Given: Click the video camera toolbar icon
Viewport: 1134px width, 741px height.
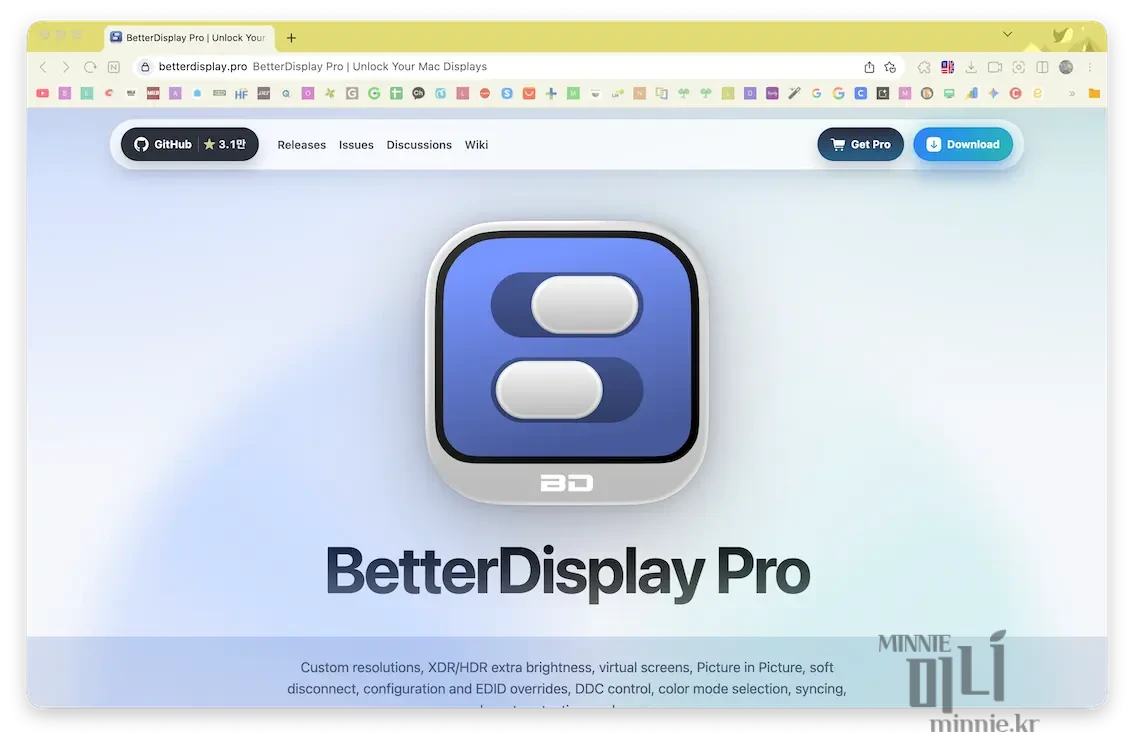Looking at the screenshot, I should 995,67.
